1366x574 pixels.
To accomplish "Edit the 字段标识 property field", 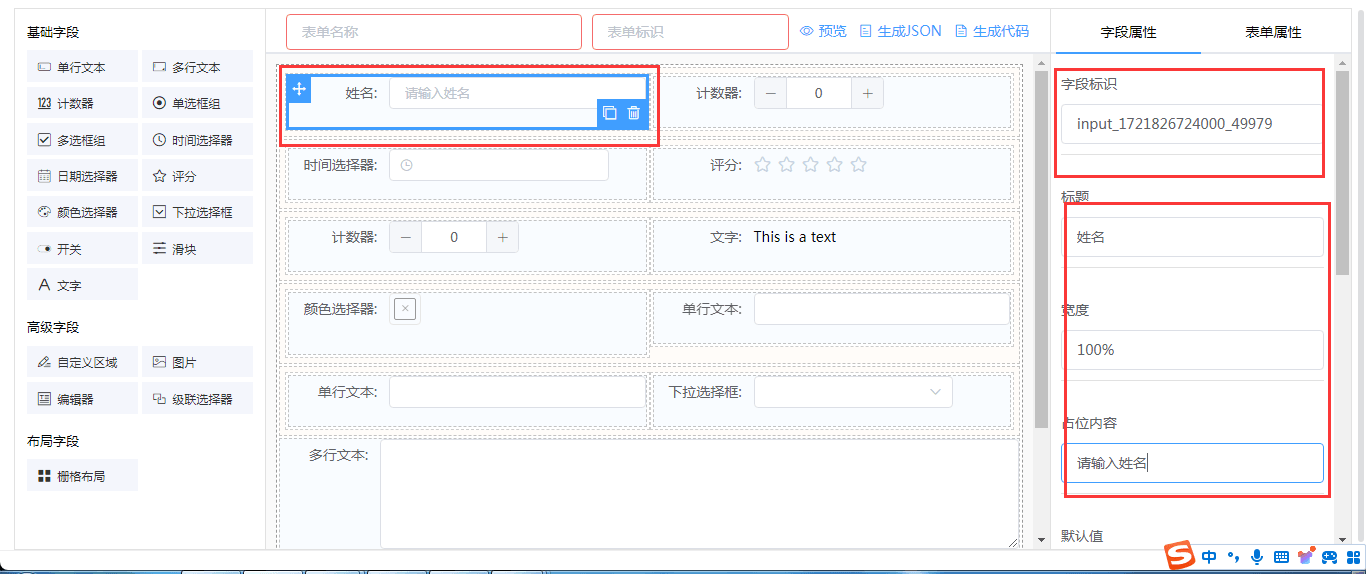I will click(1191, 124).
